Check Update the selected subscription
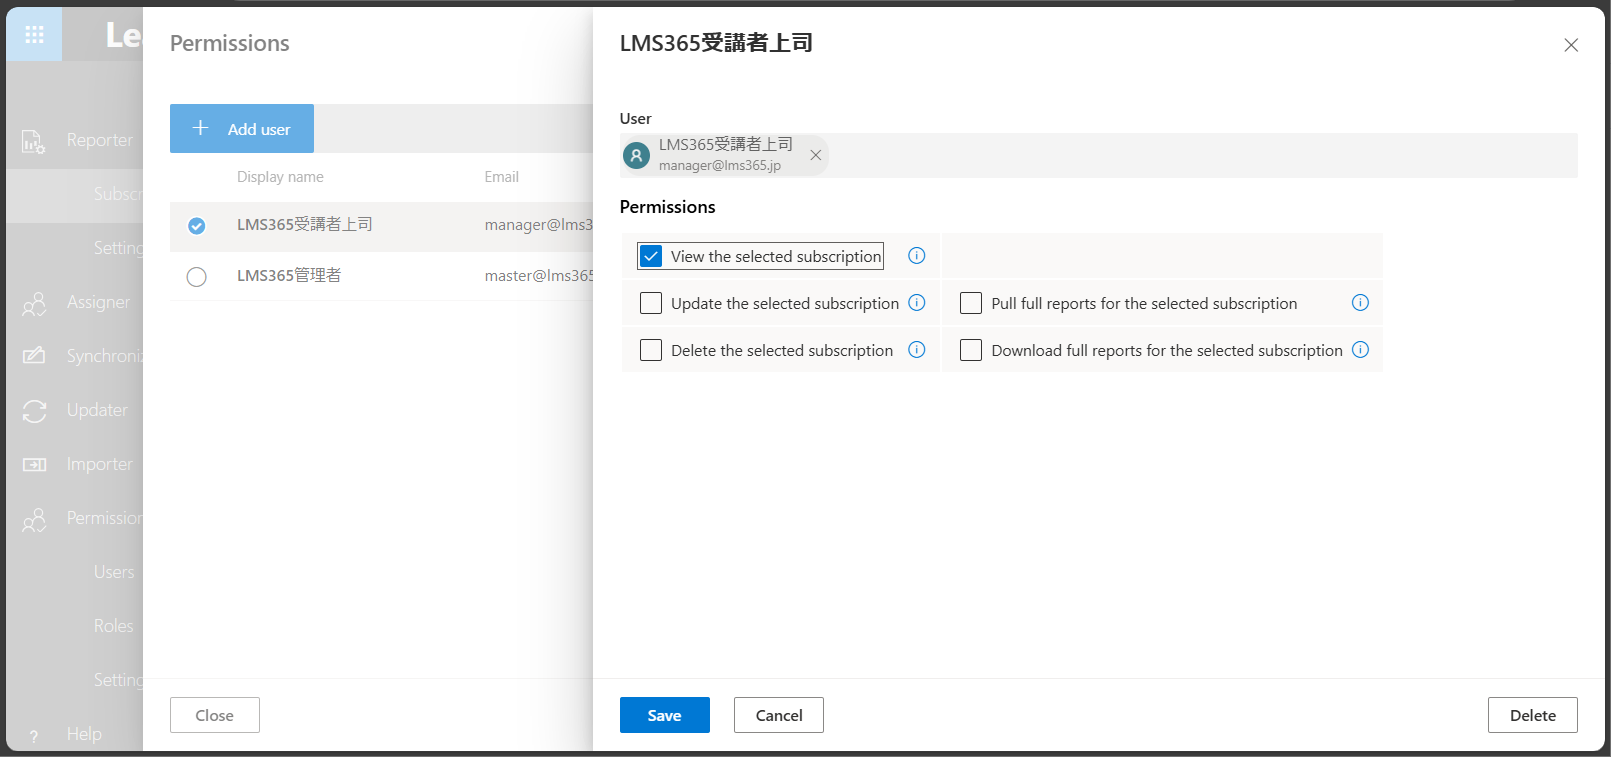This screenshot has width=1611, height=757. tap(651, 303)
